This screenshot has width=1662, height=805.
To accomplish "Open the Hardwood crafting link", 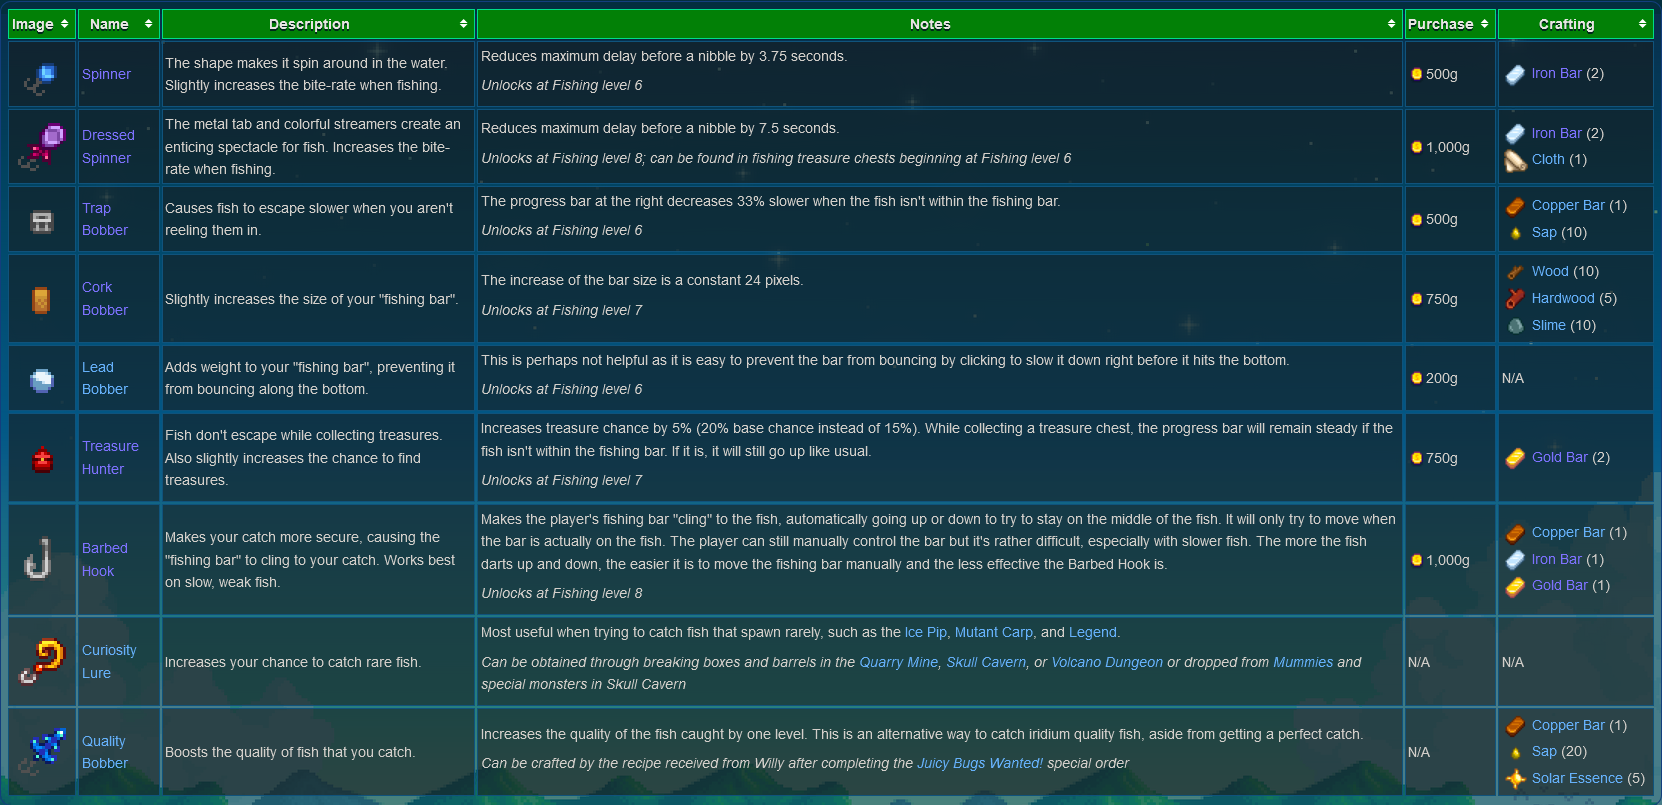I will (1562, 298).
